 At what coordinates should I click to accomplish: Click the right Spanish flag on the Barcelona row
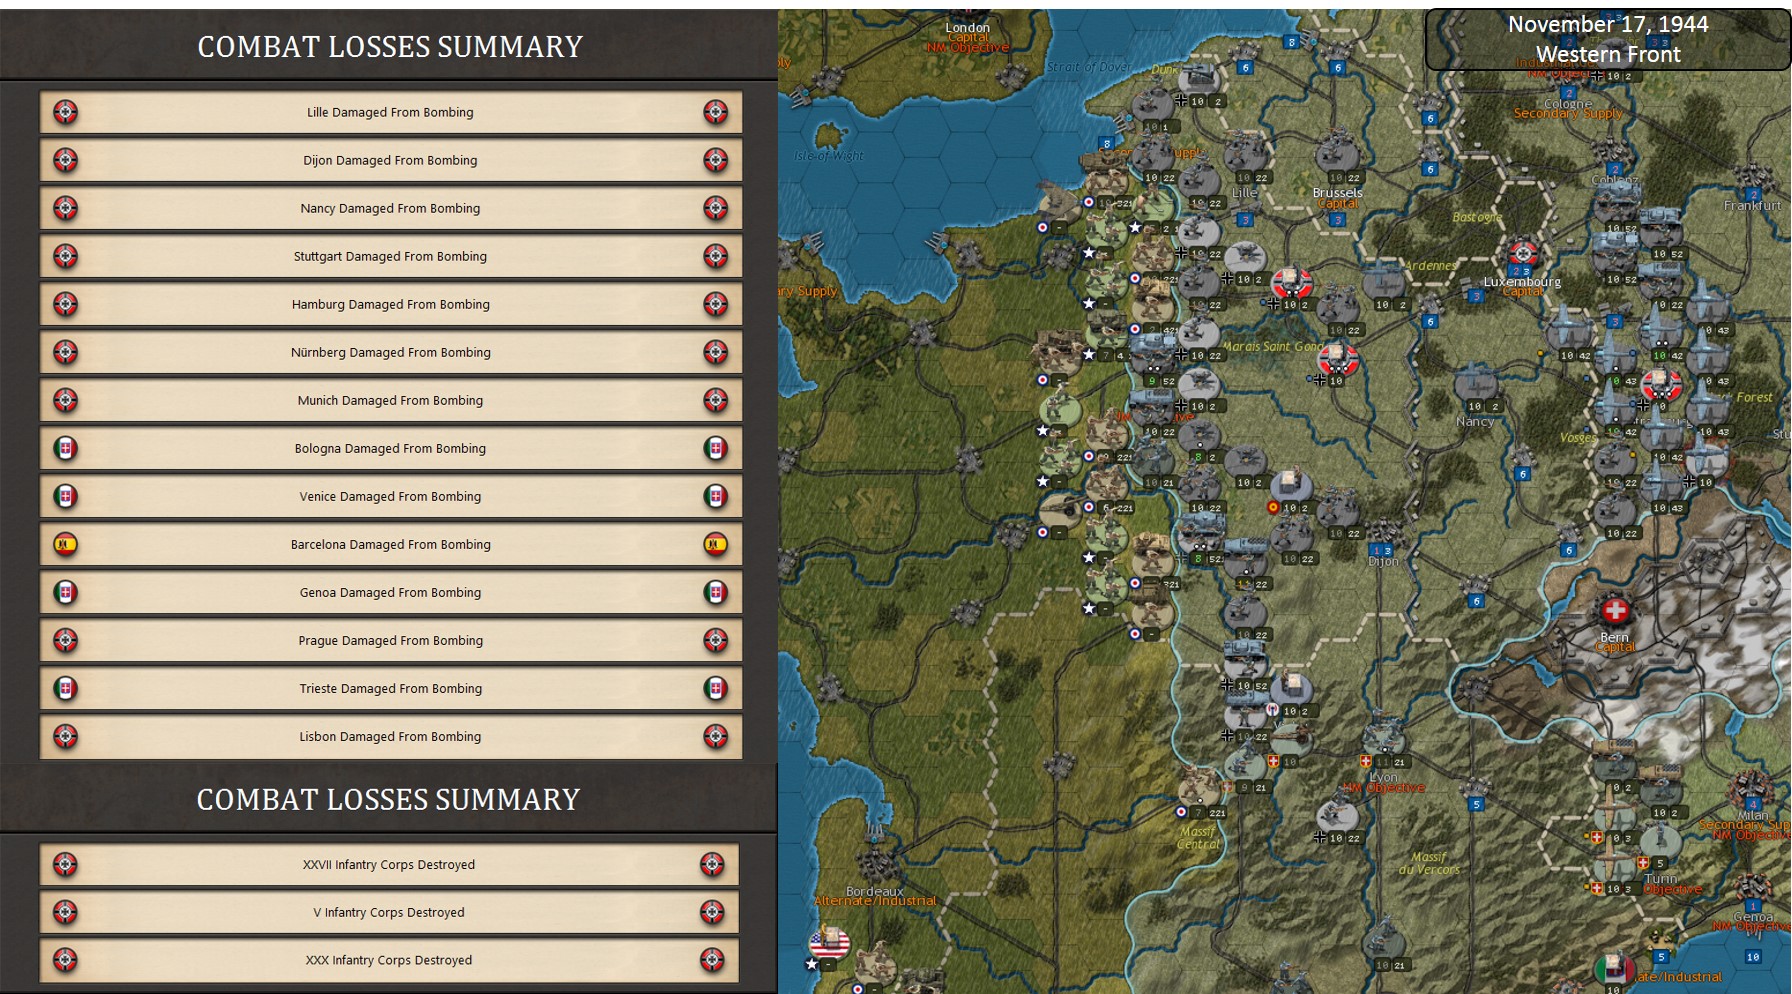715,544
